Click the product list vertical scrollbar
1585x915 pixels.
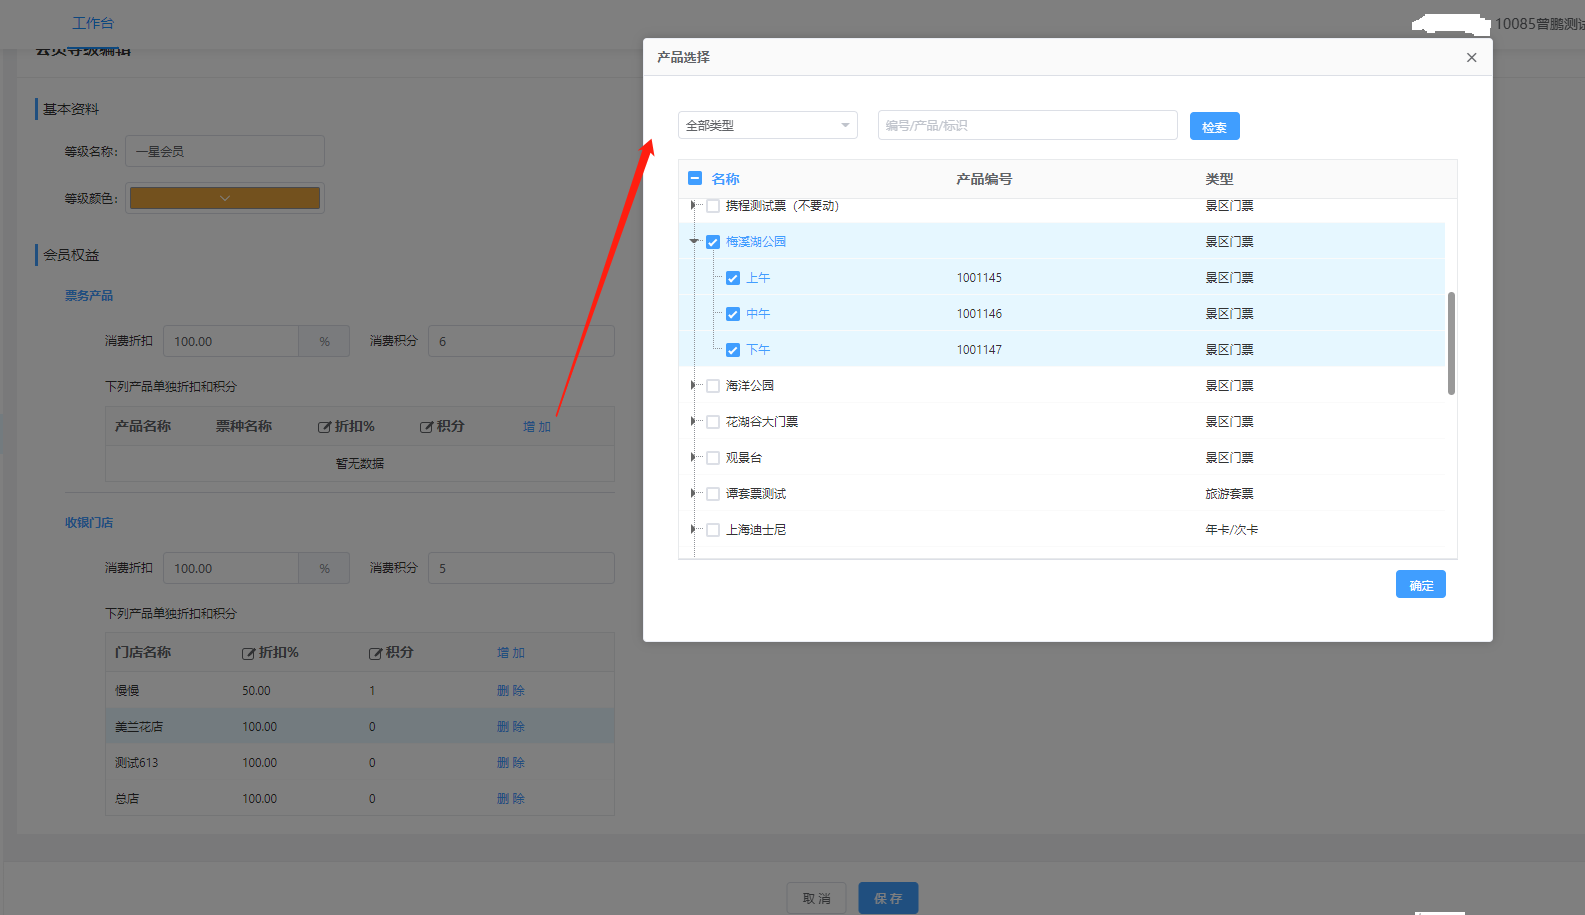click(1451, 343)
